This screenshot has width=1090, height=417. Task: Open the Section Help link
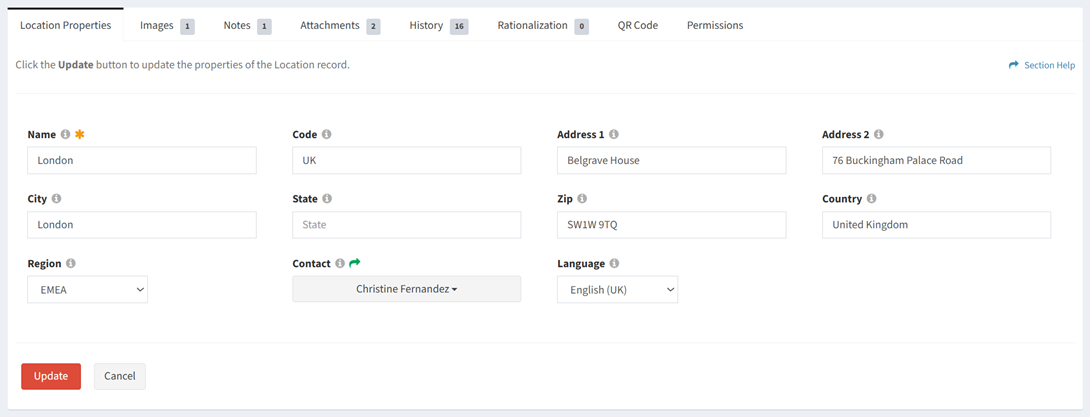[x=1042, y=65]
